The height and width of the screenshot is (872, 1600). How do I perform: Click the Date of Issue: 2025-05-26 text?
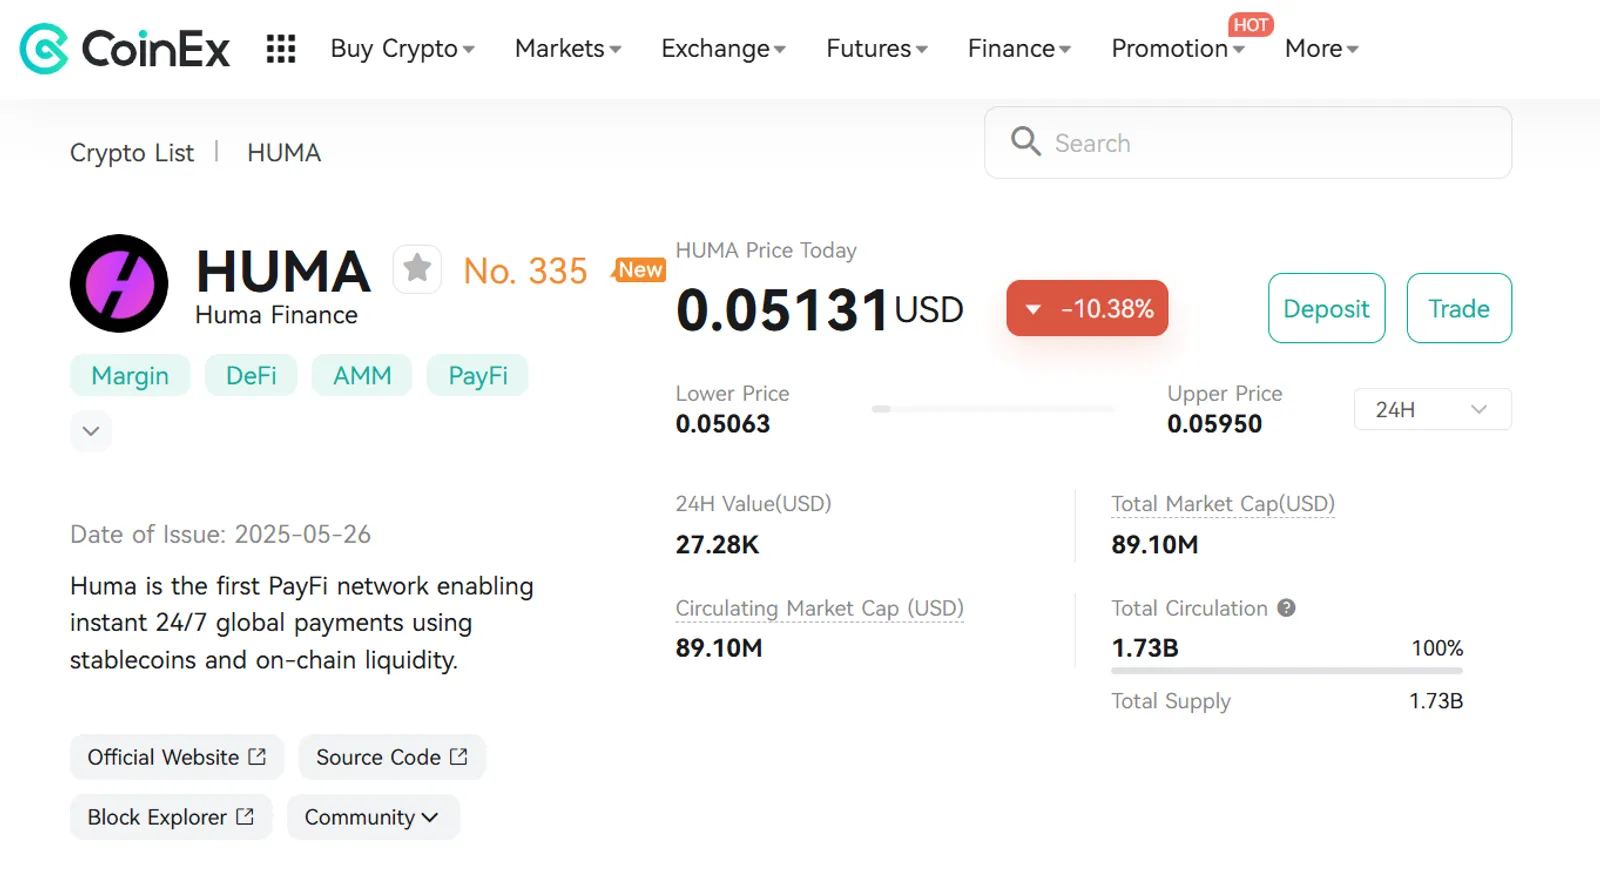pyautogui.click(x=220, y=534)
